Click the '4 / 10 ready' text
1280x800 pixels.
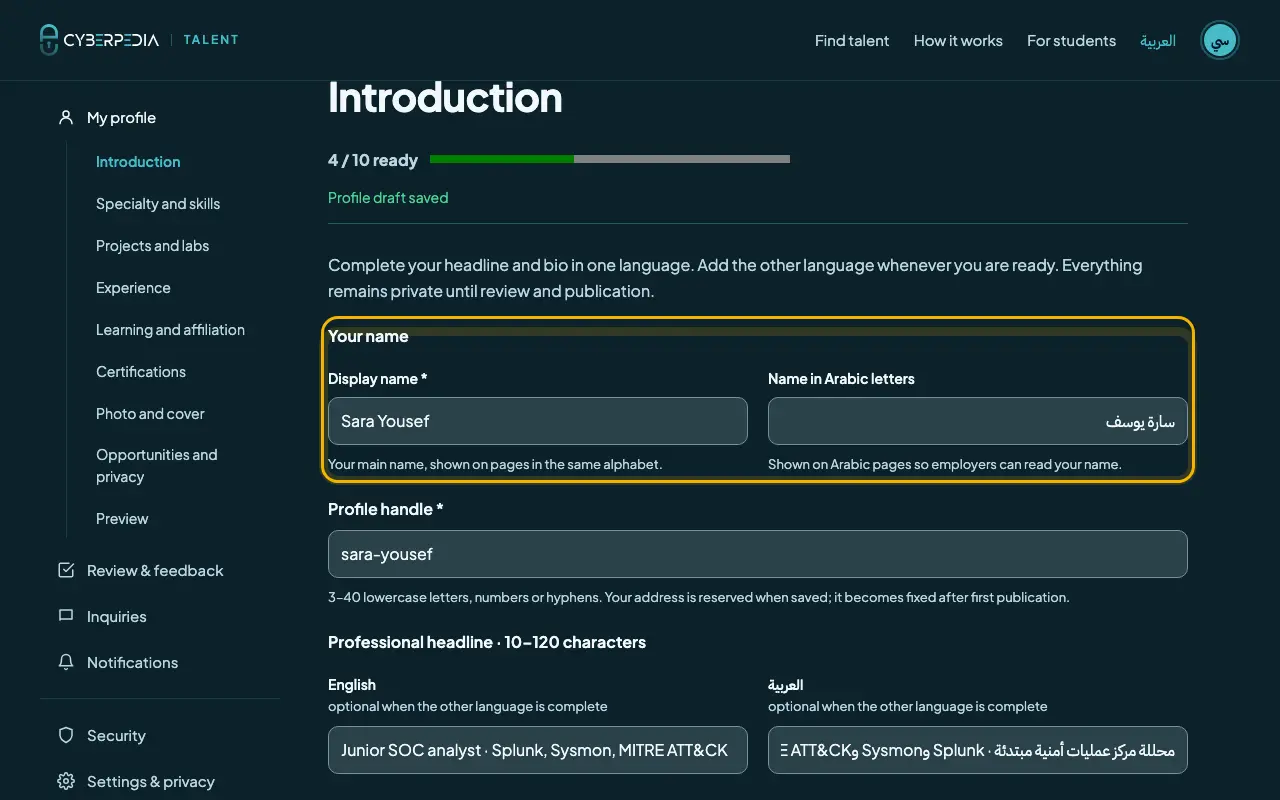(373, 160)
